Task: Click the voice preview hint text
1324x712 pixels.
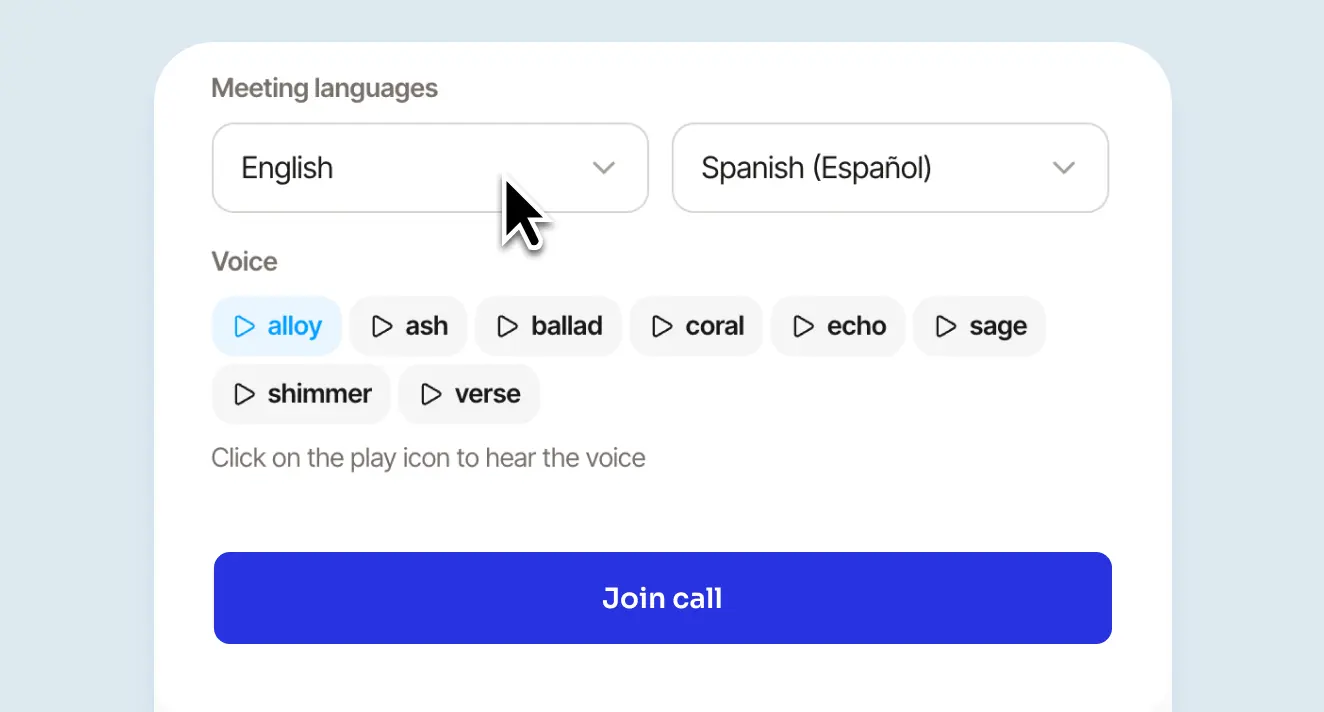Action: [x=428, y=457]
